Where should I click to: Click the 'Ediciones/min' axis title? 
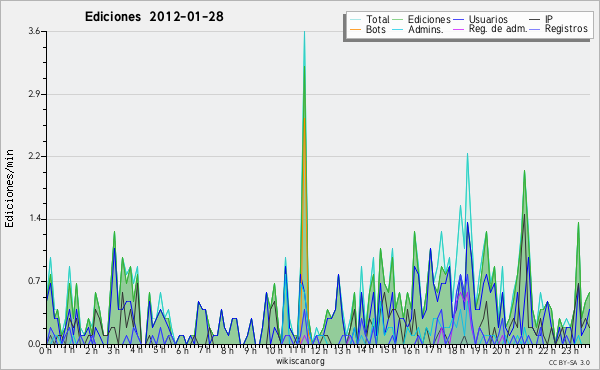9,188
